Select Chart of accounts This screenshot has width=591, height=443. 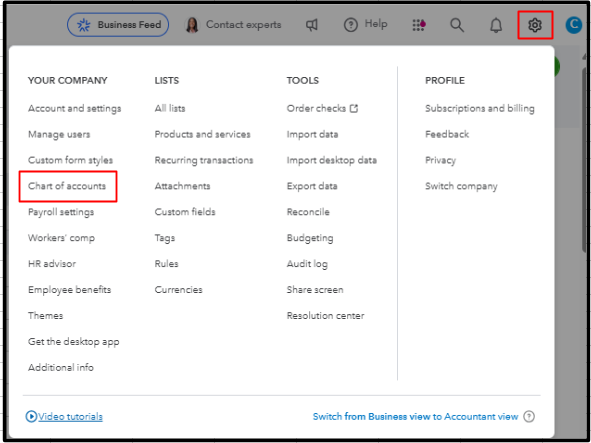pos(67,186)
